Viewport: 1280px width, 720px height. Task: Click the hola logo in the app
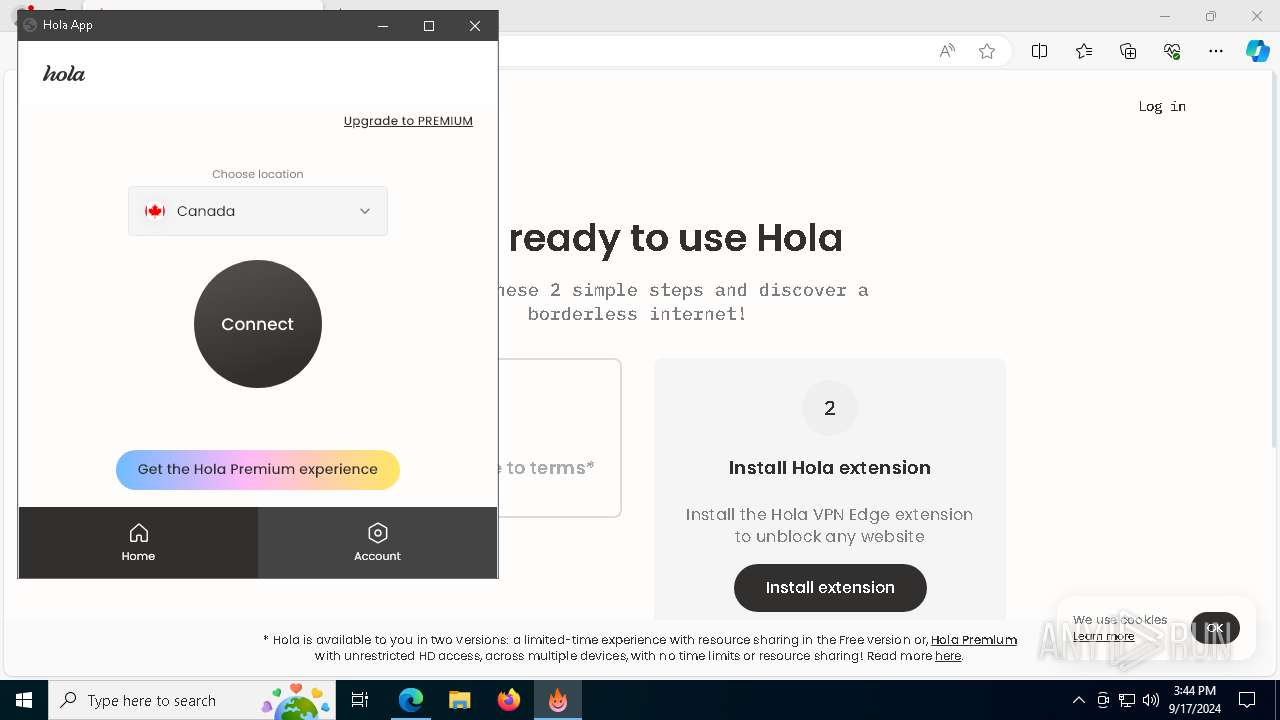tap(64, 74)
